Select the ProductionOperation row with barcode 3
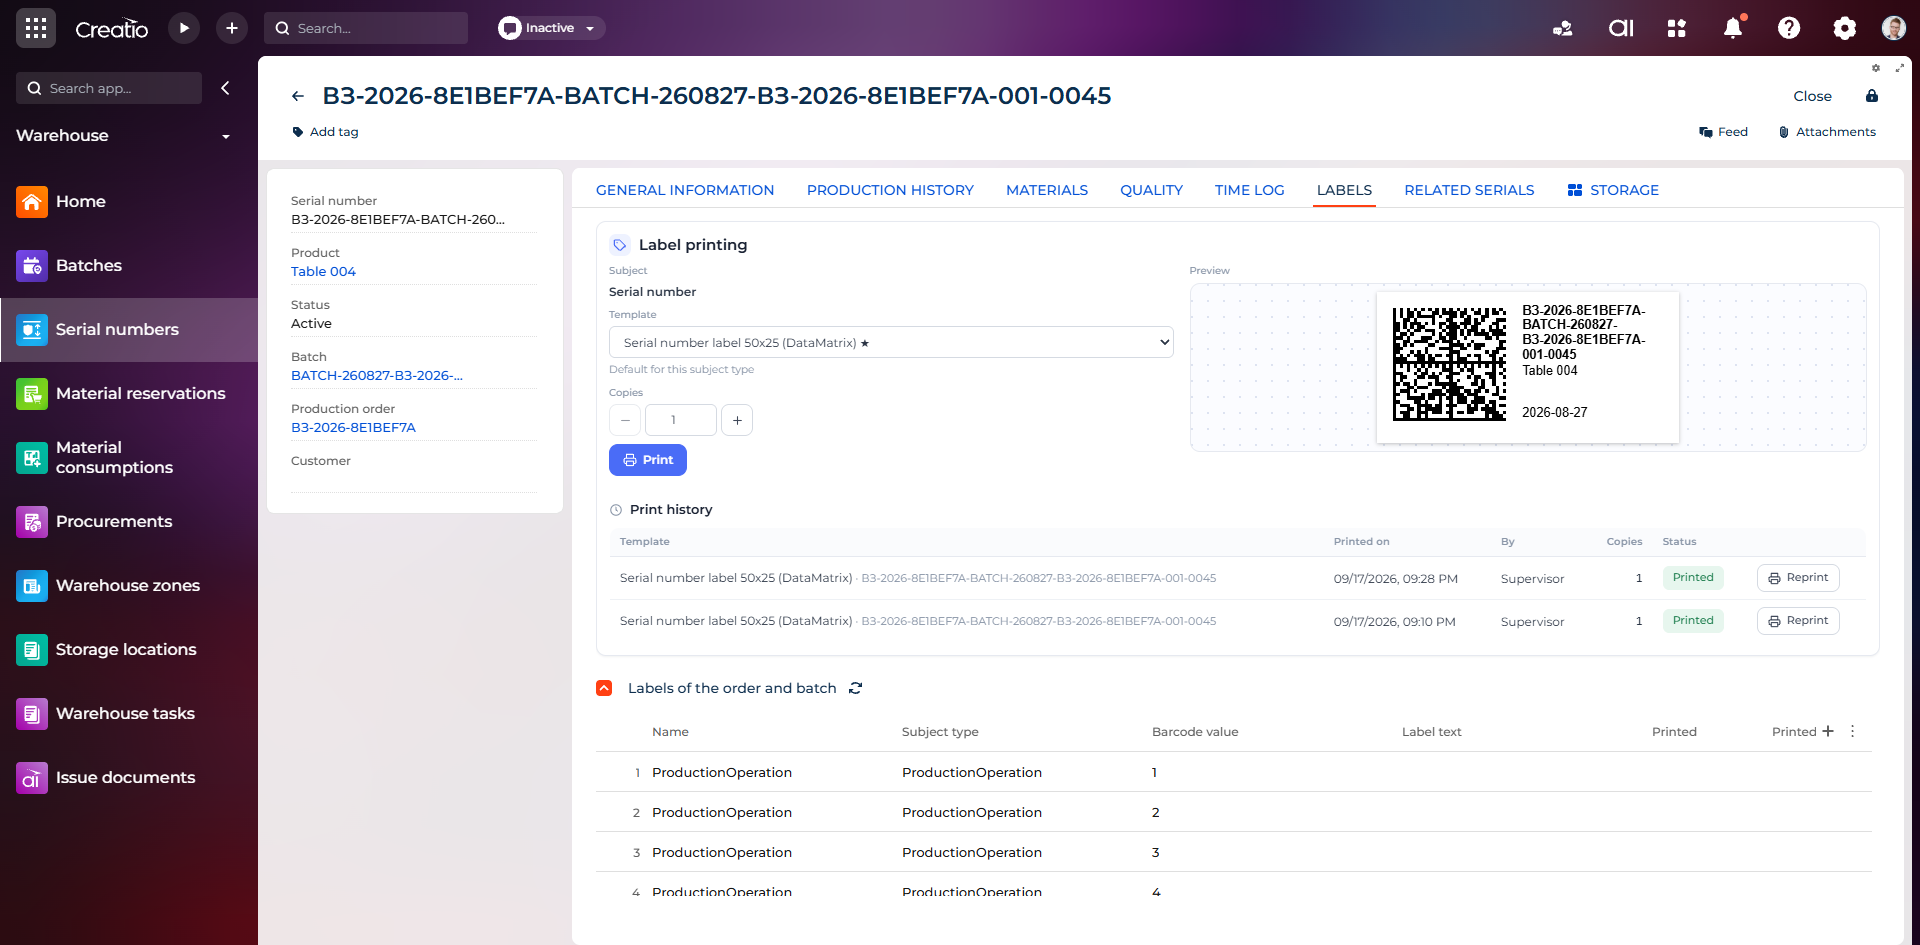1920x945 pixels. pos(1234,852)
